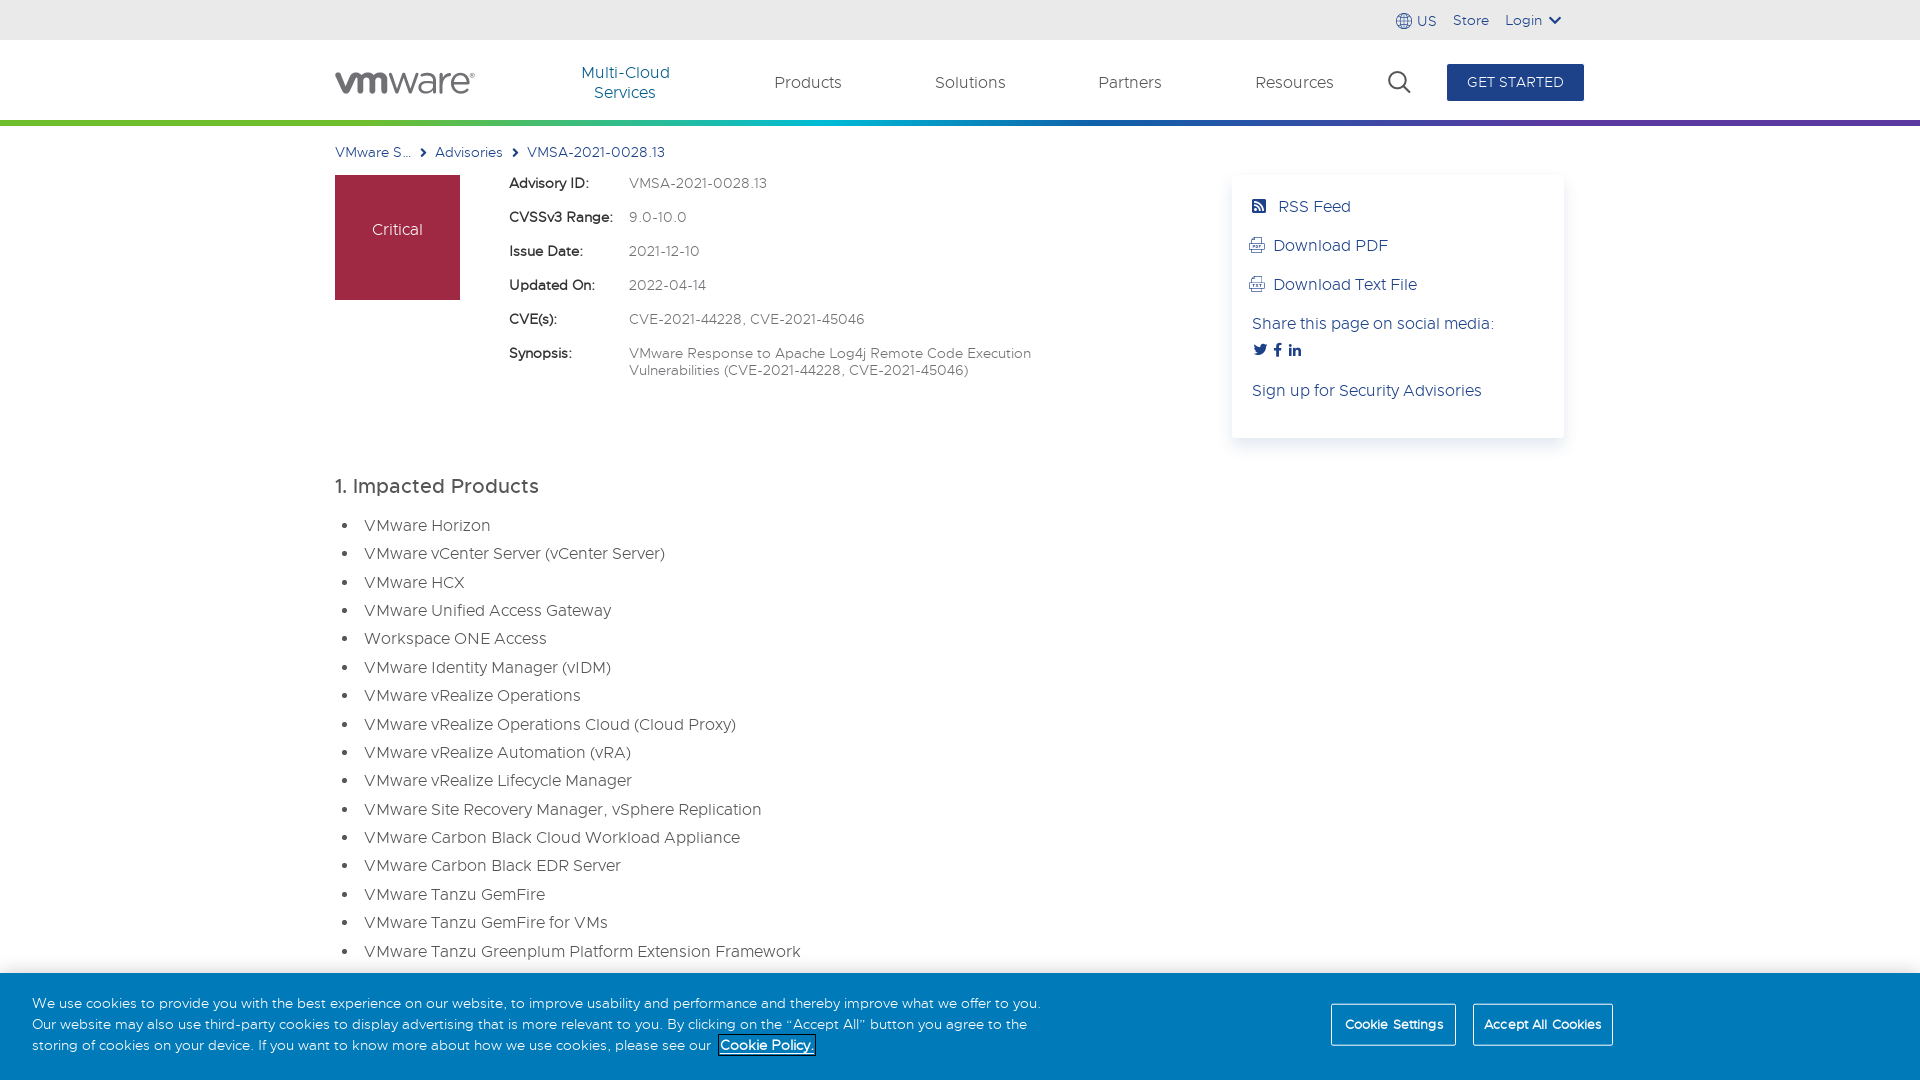
Task: Open the Products menu
Action: 808,82
